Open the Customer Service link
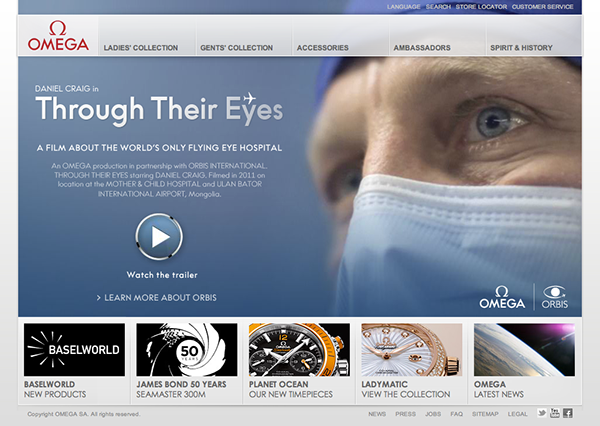 tap(543, 7)
